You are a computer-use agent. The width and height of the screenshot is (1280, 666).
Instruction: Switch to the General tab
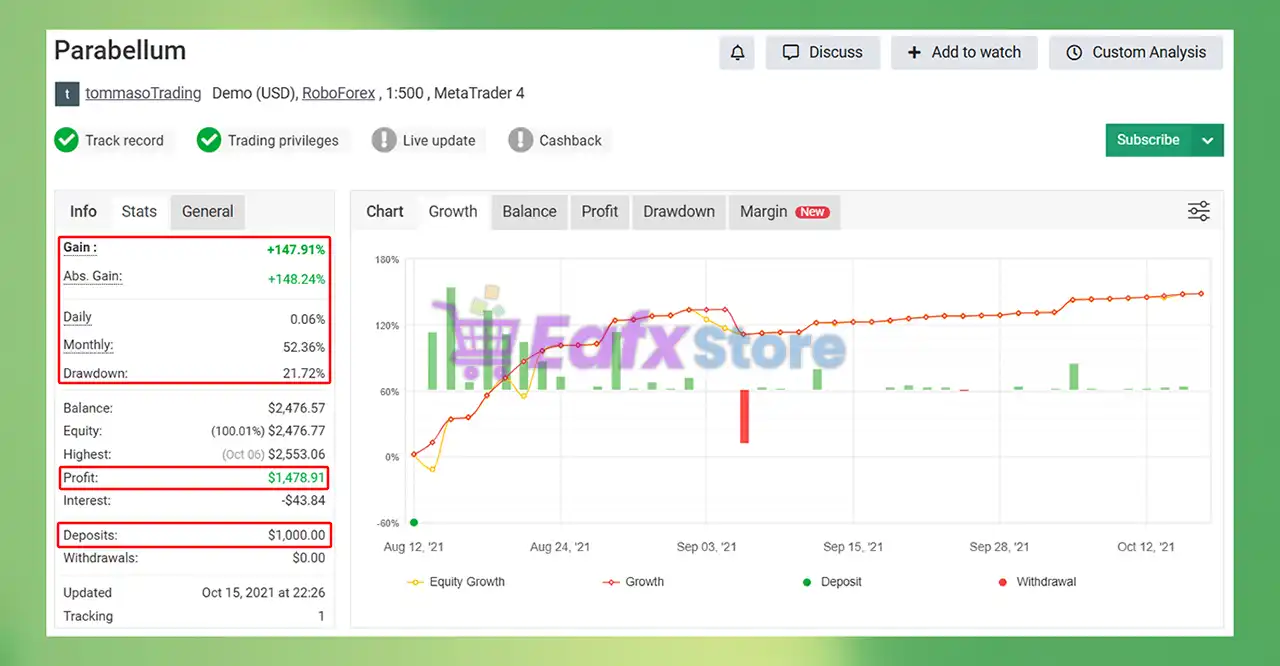(x=208, y=211)
